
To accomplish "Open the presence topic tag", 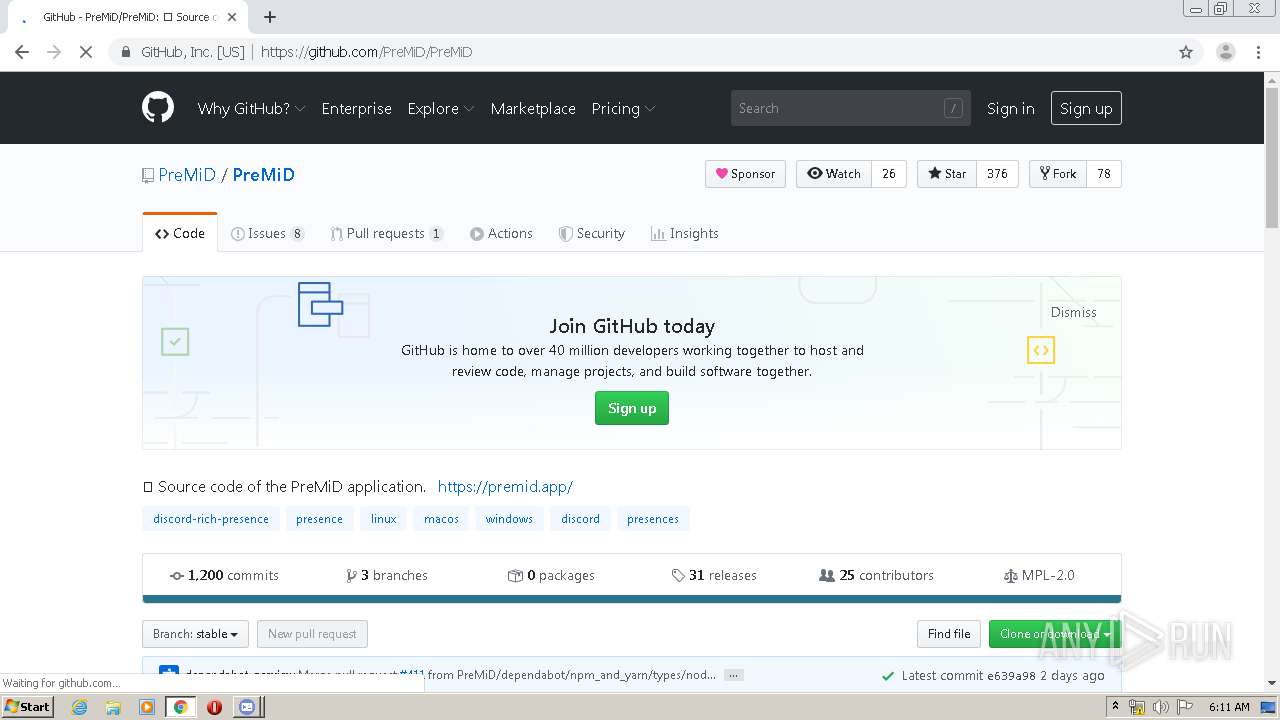I will coord(319,519).
